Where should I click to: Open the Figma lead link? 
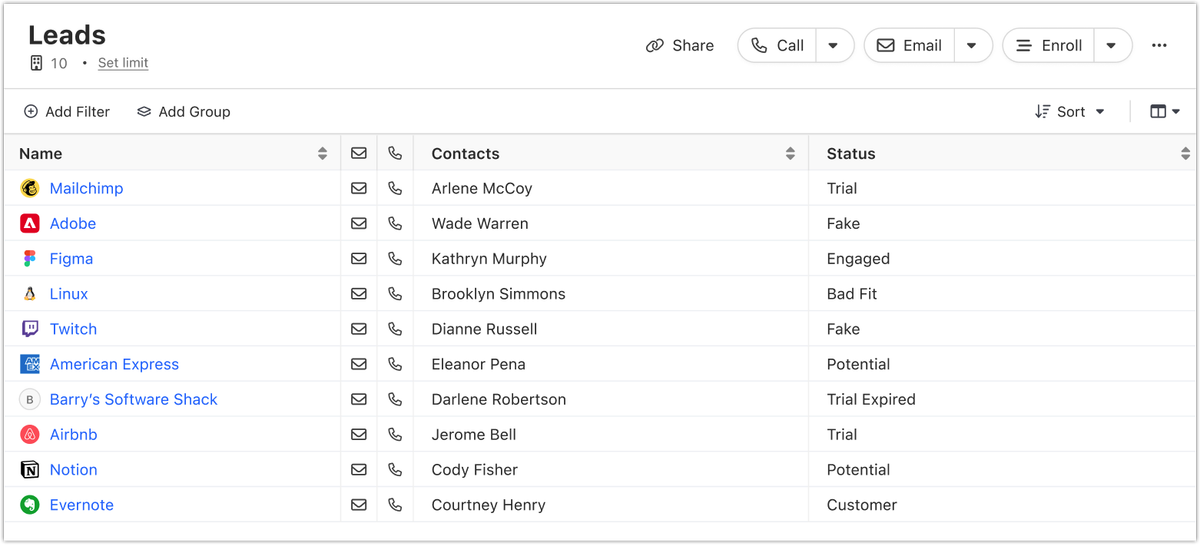point(71,258)
